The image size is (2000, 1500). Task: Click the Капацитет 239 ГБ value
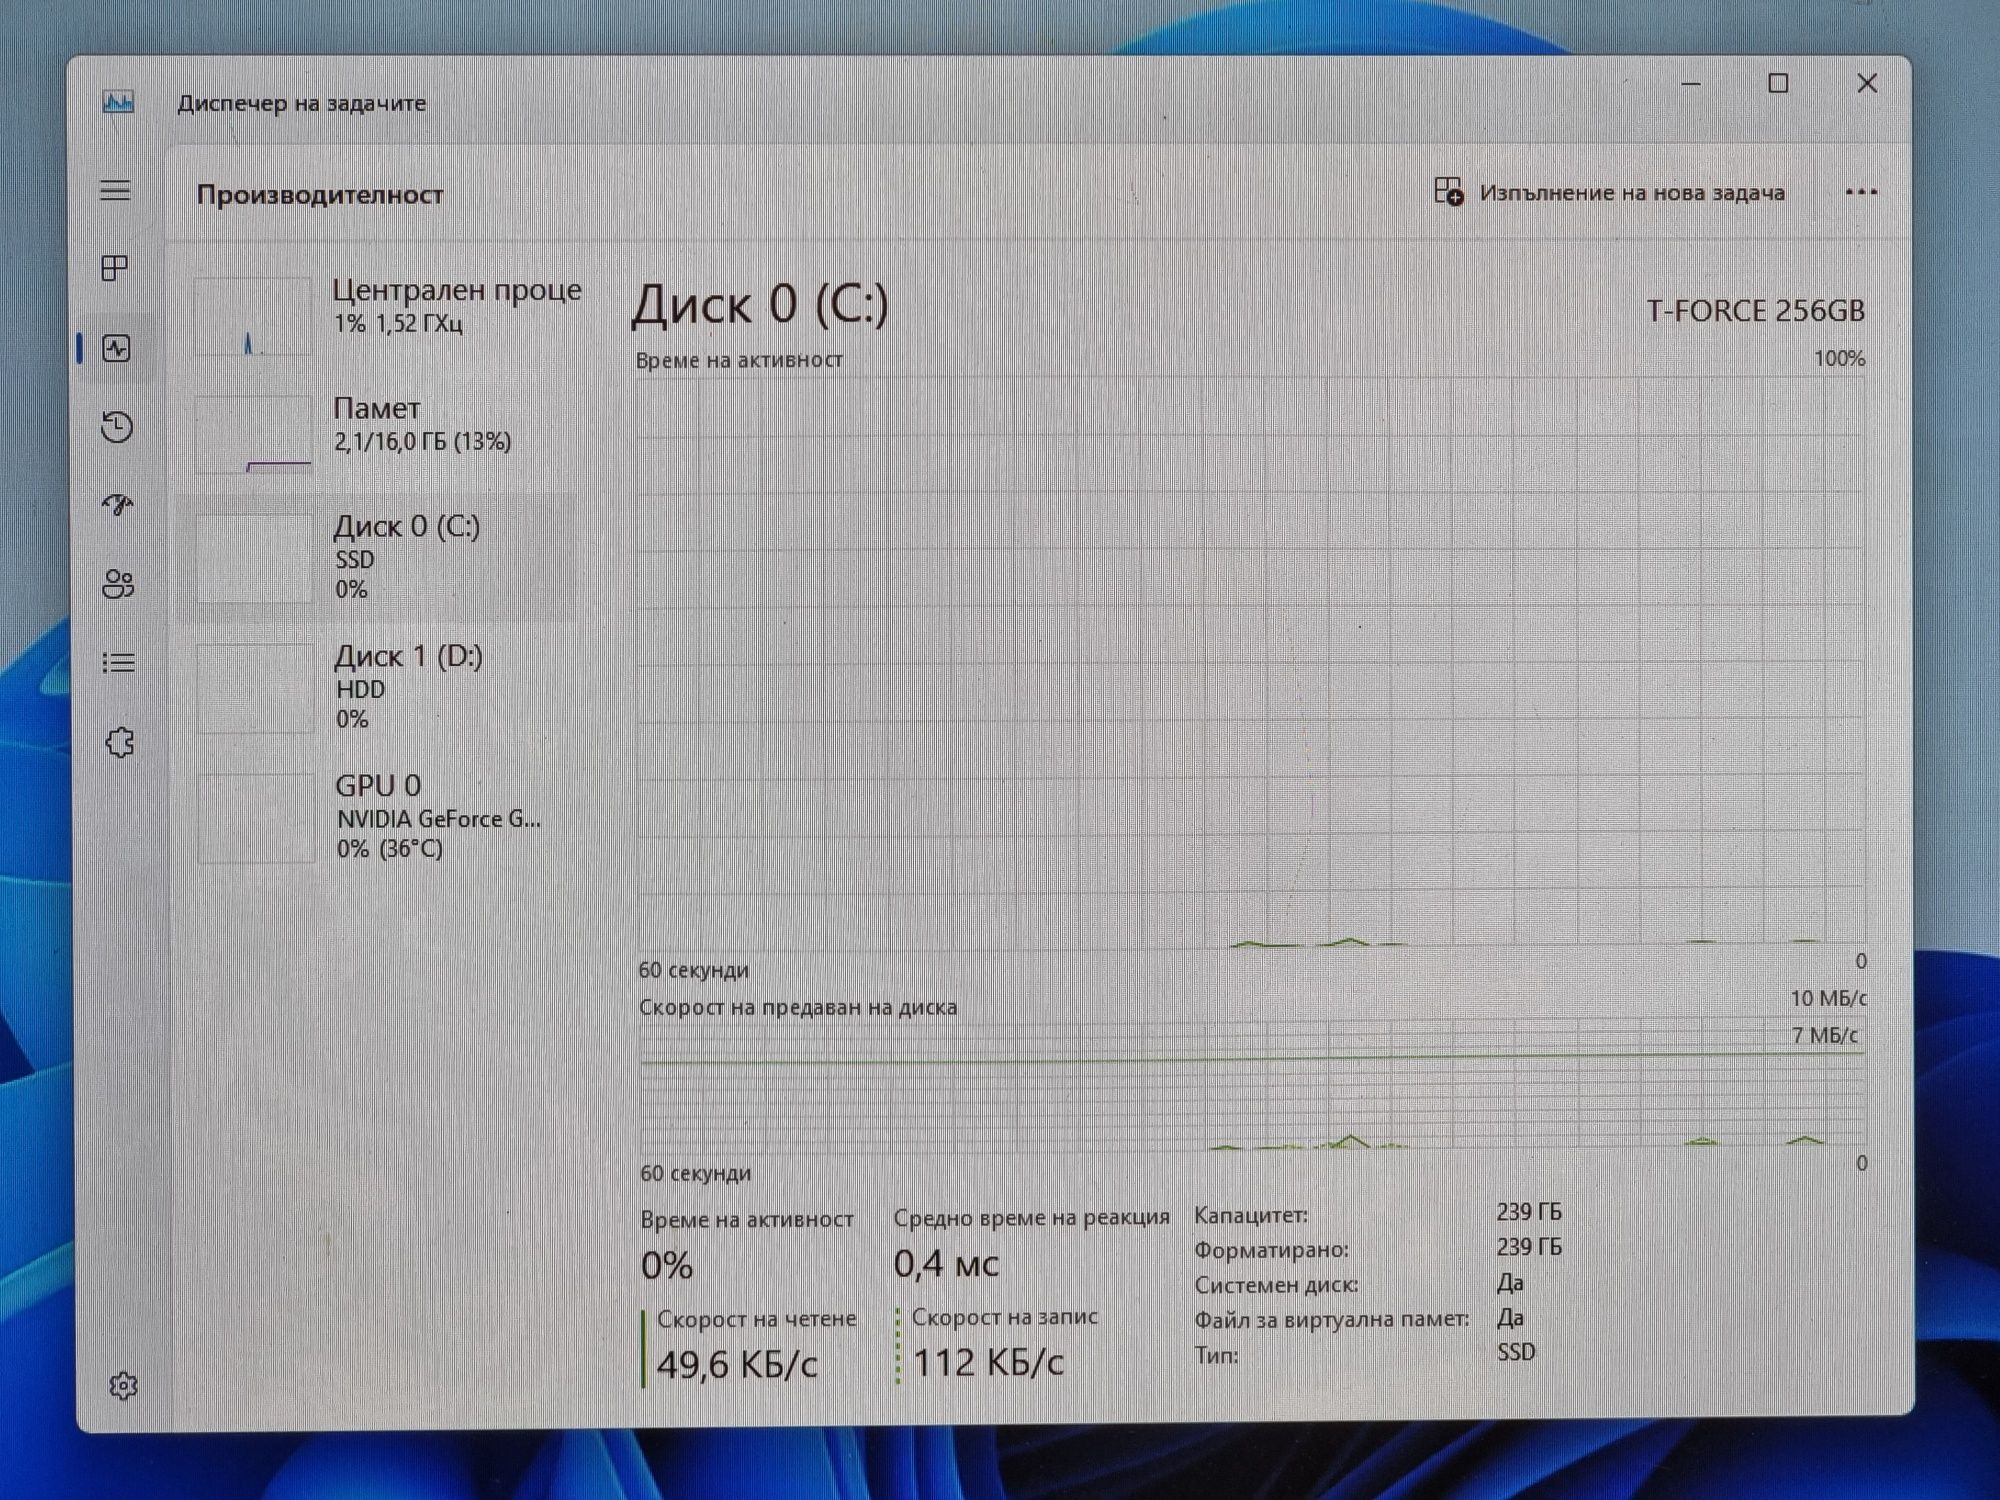(1529, 1212)
